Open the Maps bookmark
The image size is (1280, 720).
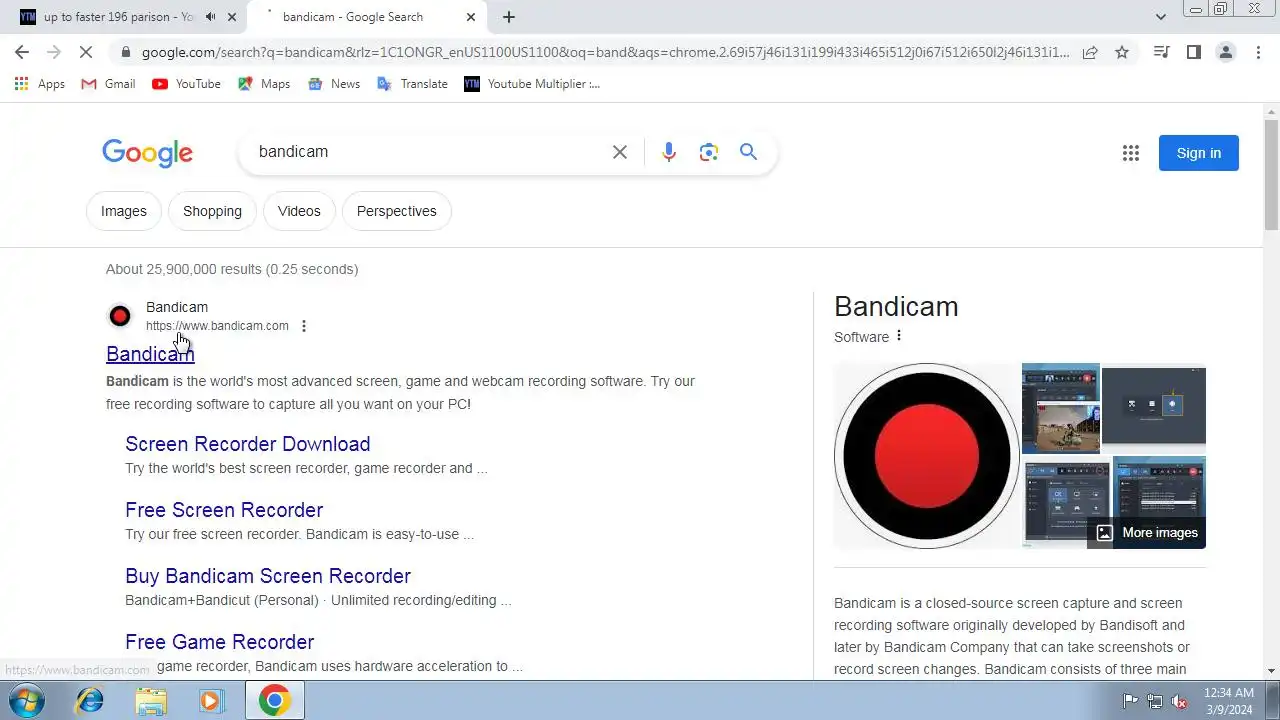pos(264,84)
